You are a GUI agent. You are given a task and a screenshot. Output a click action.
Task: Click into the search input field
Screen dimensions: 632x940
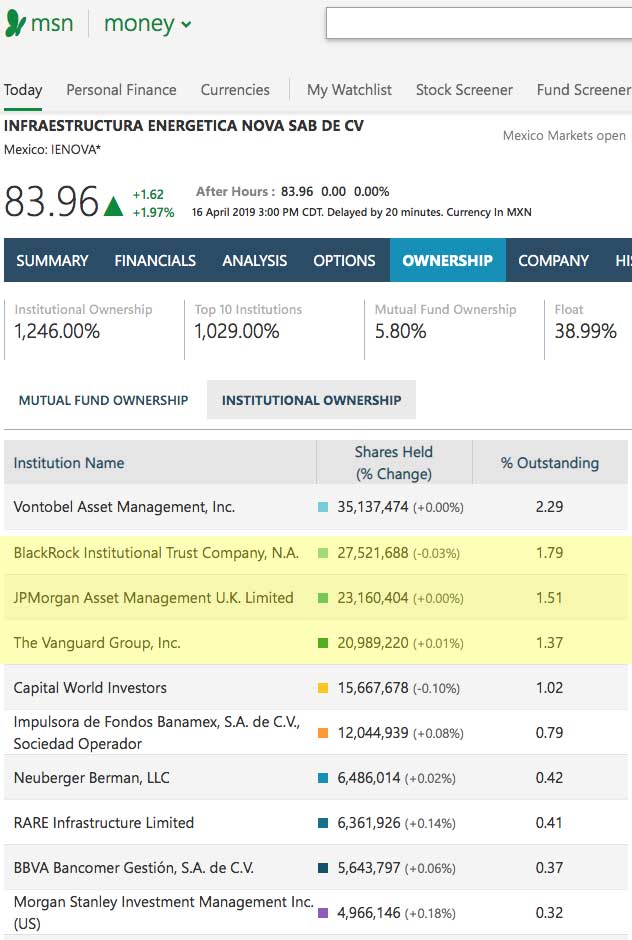point(478,23)
